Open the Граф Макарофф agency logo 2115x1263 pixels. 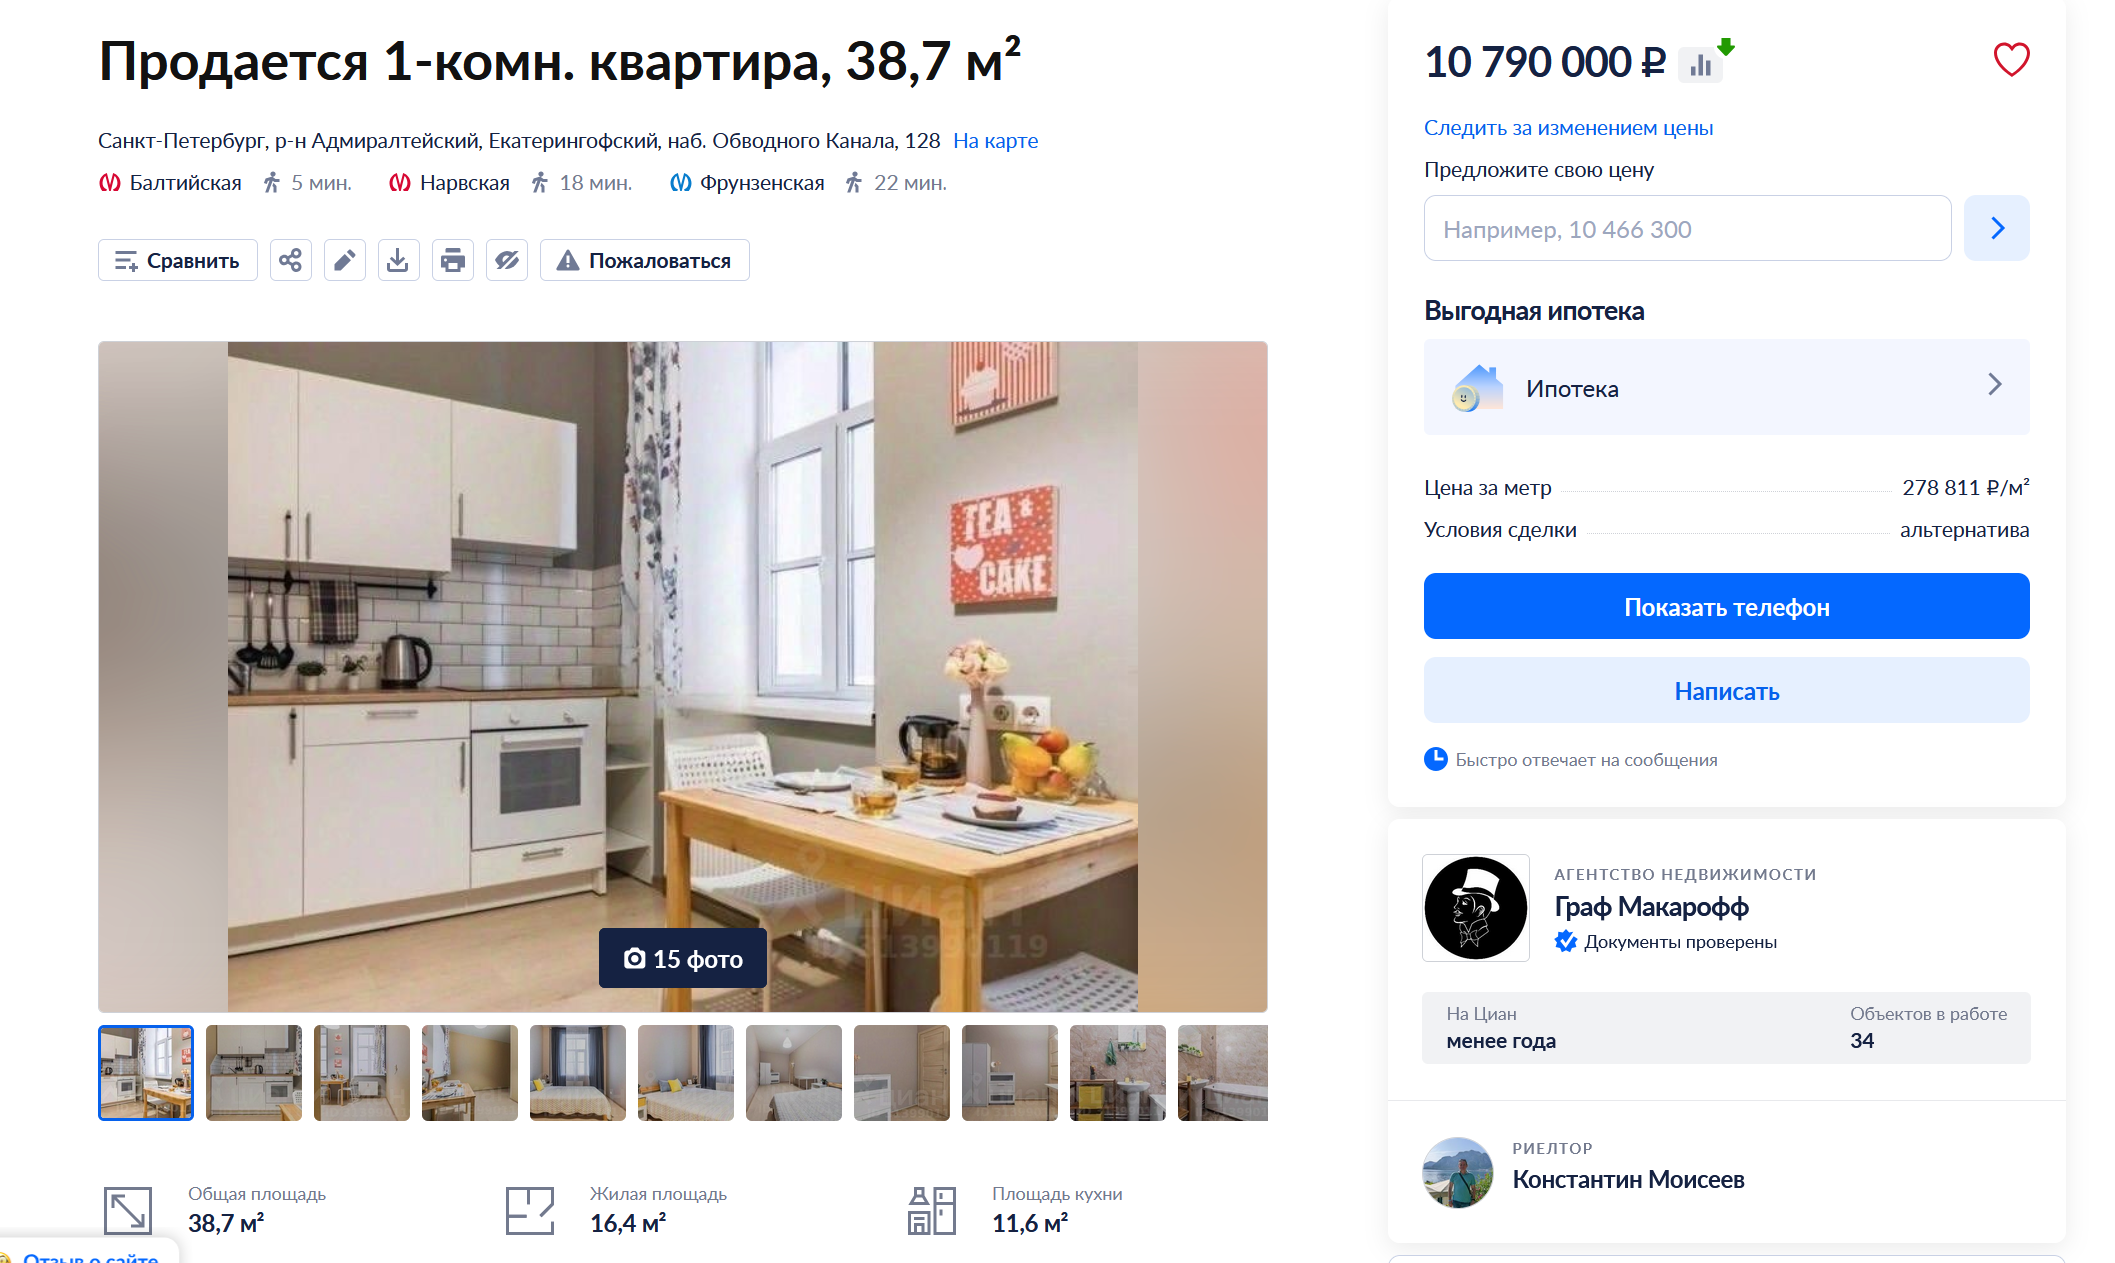pos(1476,908)
